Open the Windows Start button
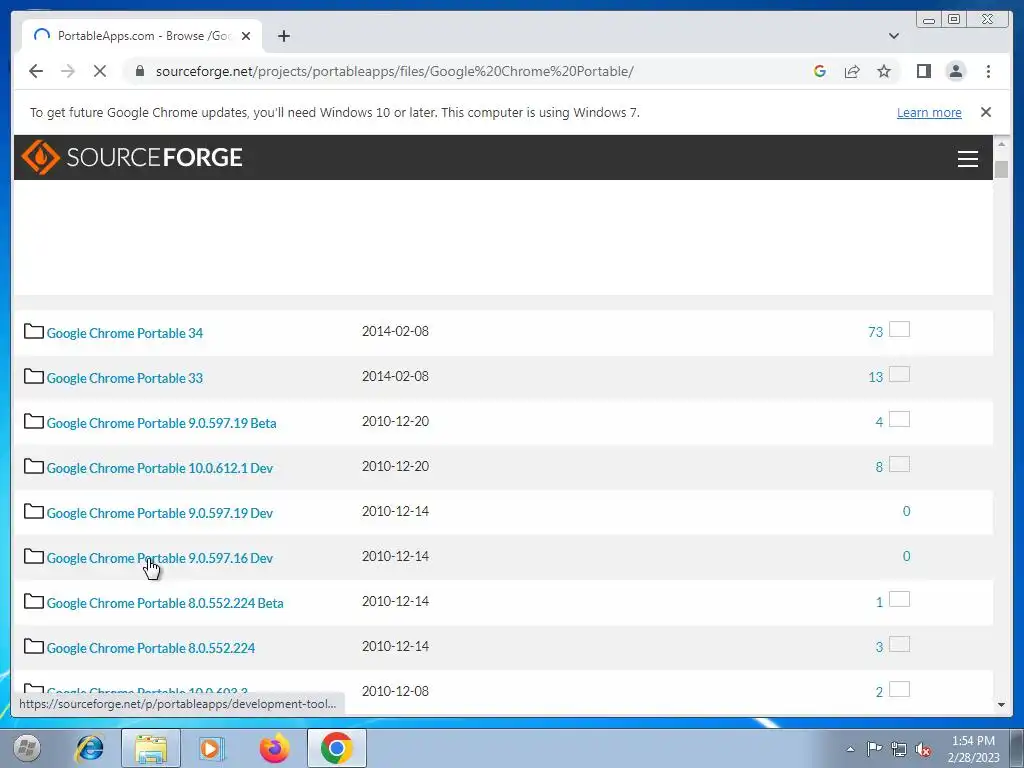 coord(27,748)
